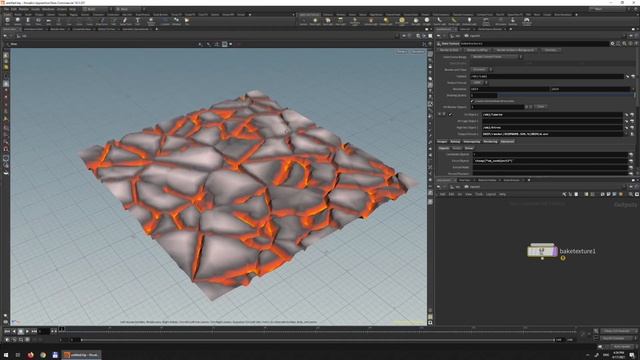Click the Clear button next to the UV Render Object field
The image size is (640, 360).
540,107
